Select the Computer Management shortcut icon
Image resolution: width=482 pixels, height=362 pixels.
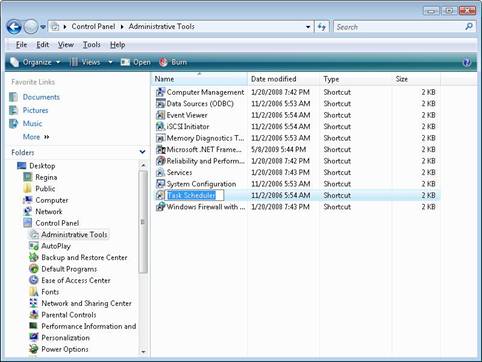point(161,92)
